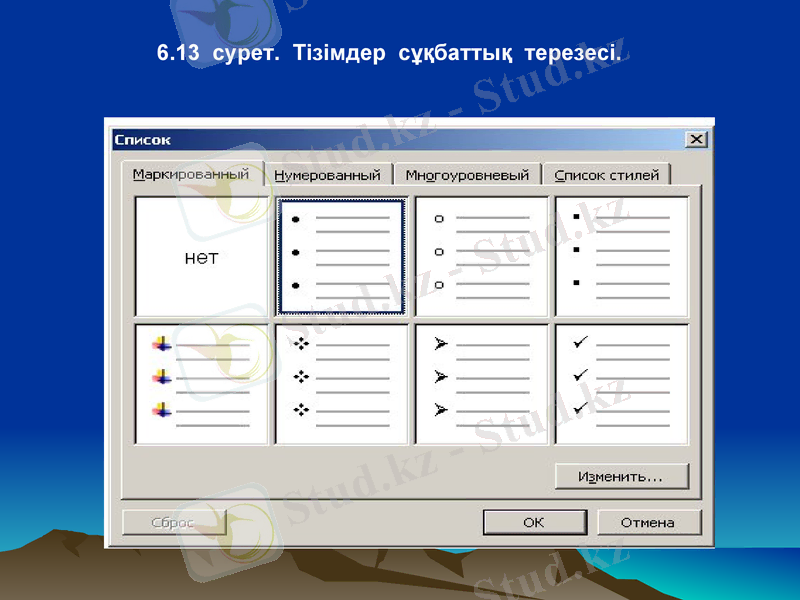Image resolution: width=800 pixels, height=600 pixels.
Task: Open the Изменить customization dialog
Action: click(622, 475)
